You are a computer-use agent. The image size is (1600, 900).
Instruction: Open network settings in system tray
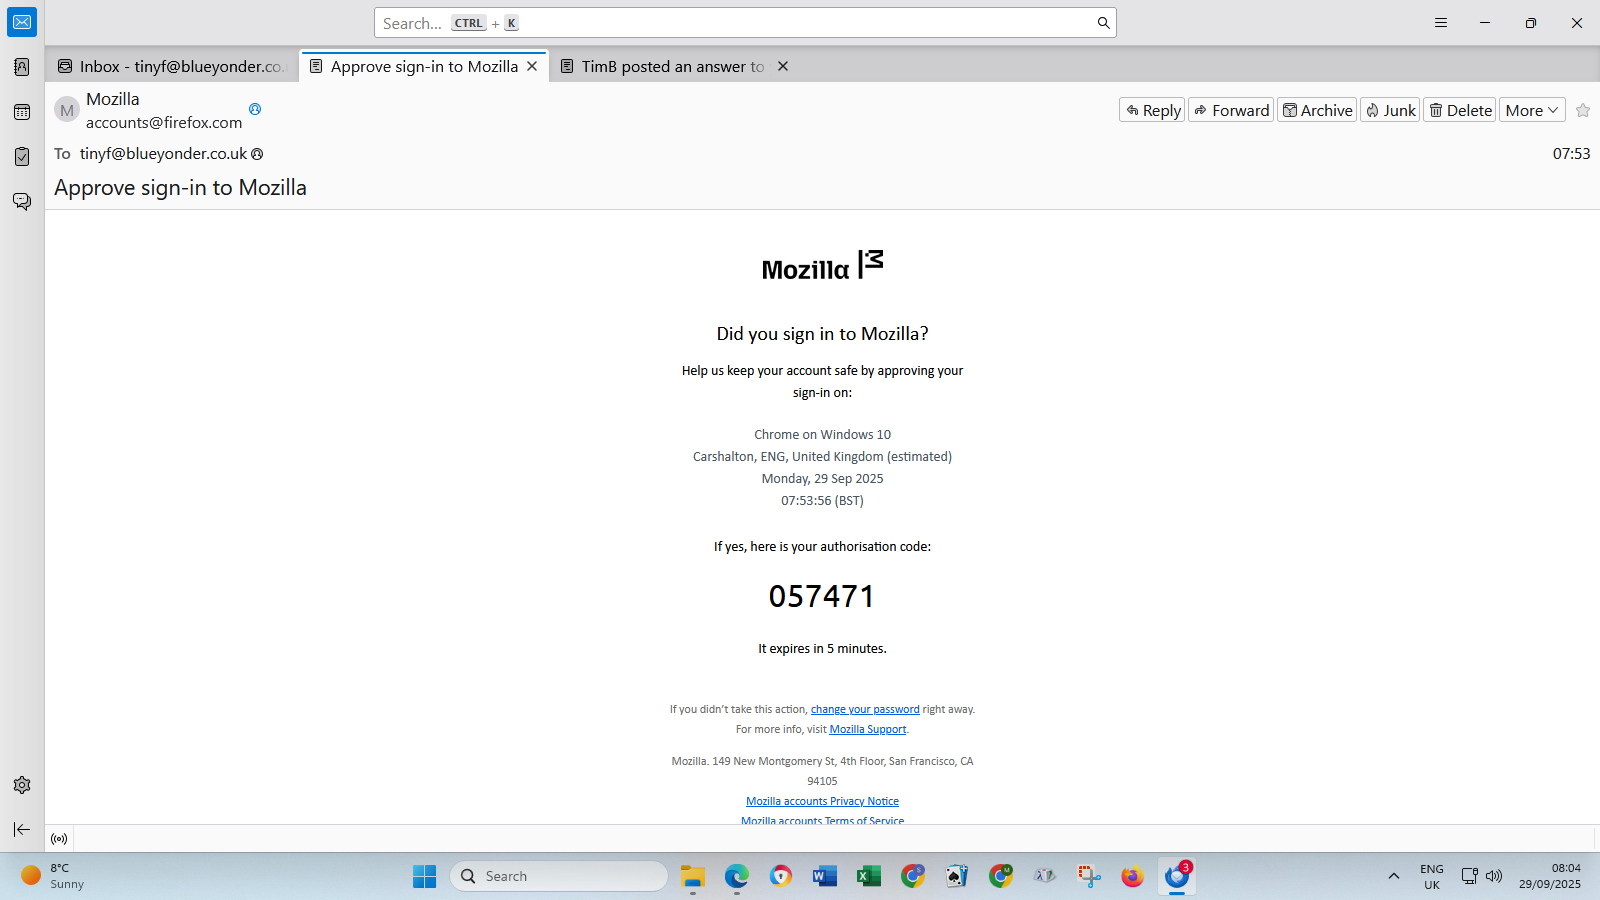(1469, 876)
